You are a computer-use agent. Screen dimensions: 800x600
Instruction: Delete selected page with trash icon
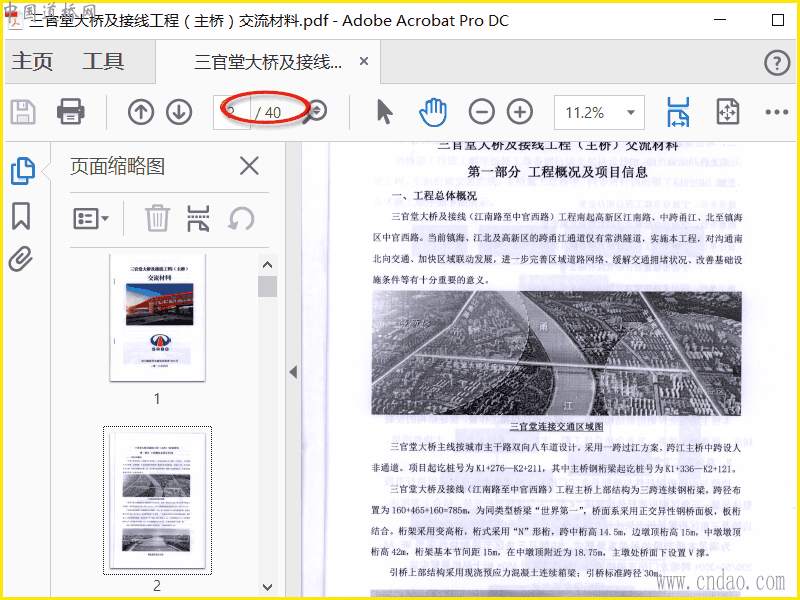pyautogui.click(x=157, y=218)
